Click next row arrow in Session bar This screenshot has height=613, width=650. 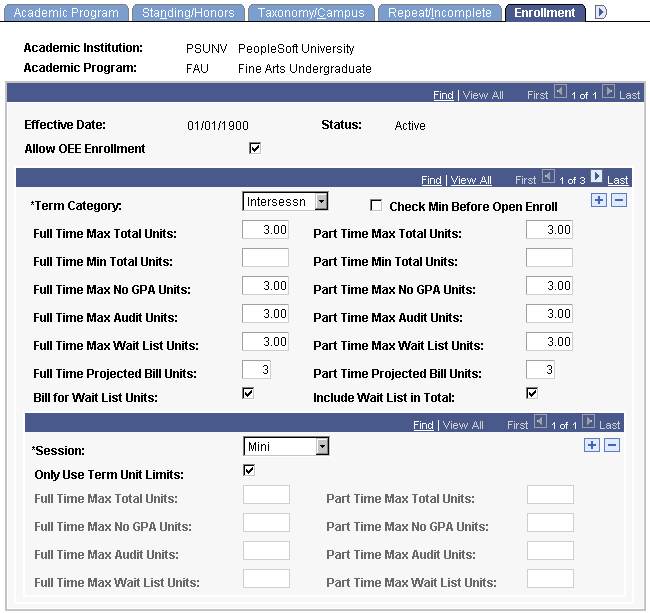point(588,422)
